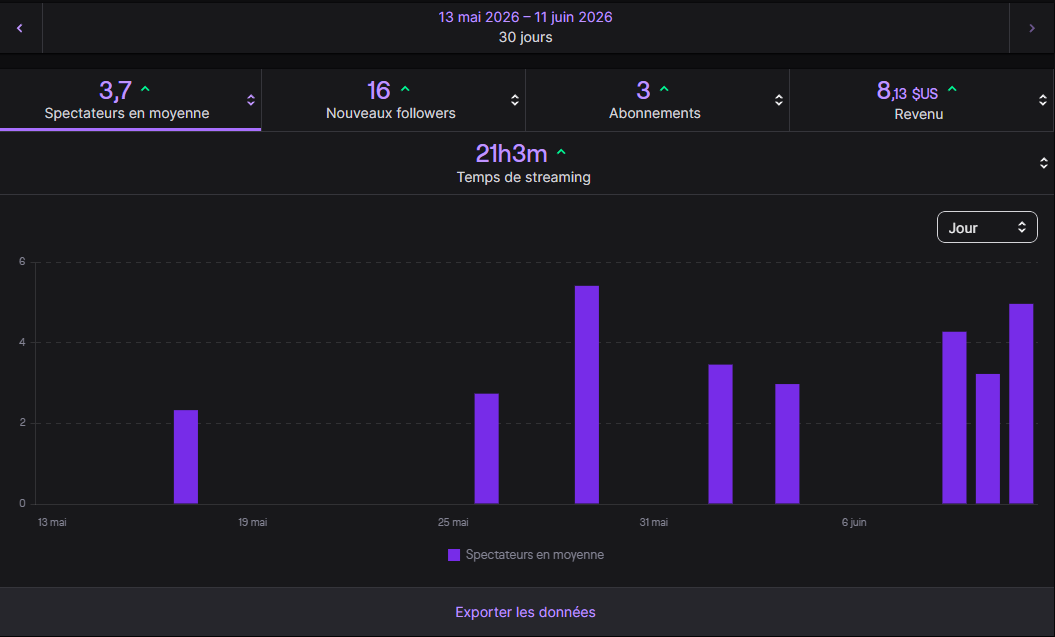
Task: Go to the previous date range arrow
Action: coord(20,28)
